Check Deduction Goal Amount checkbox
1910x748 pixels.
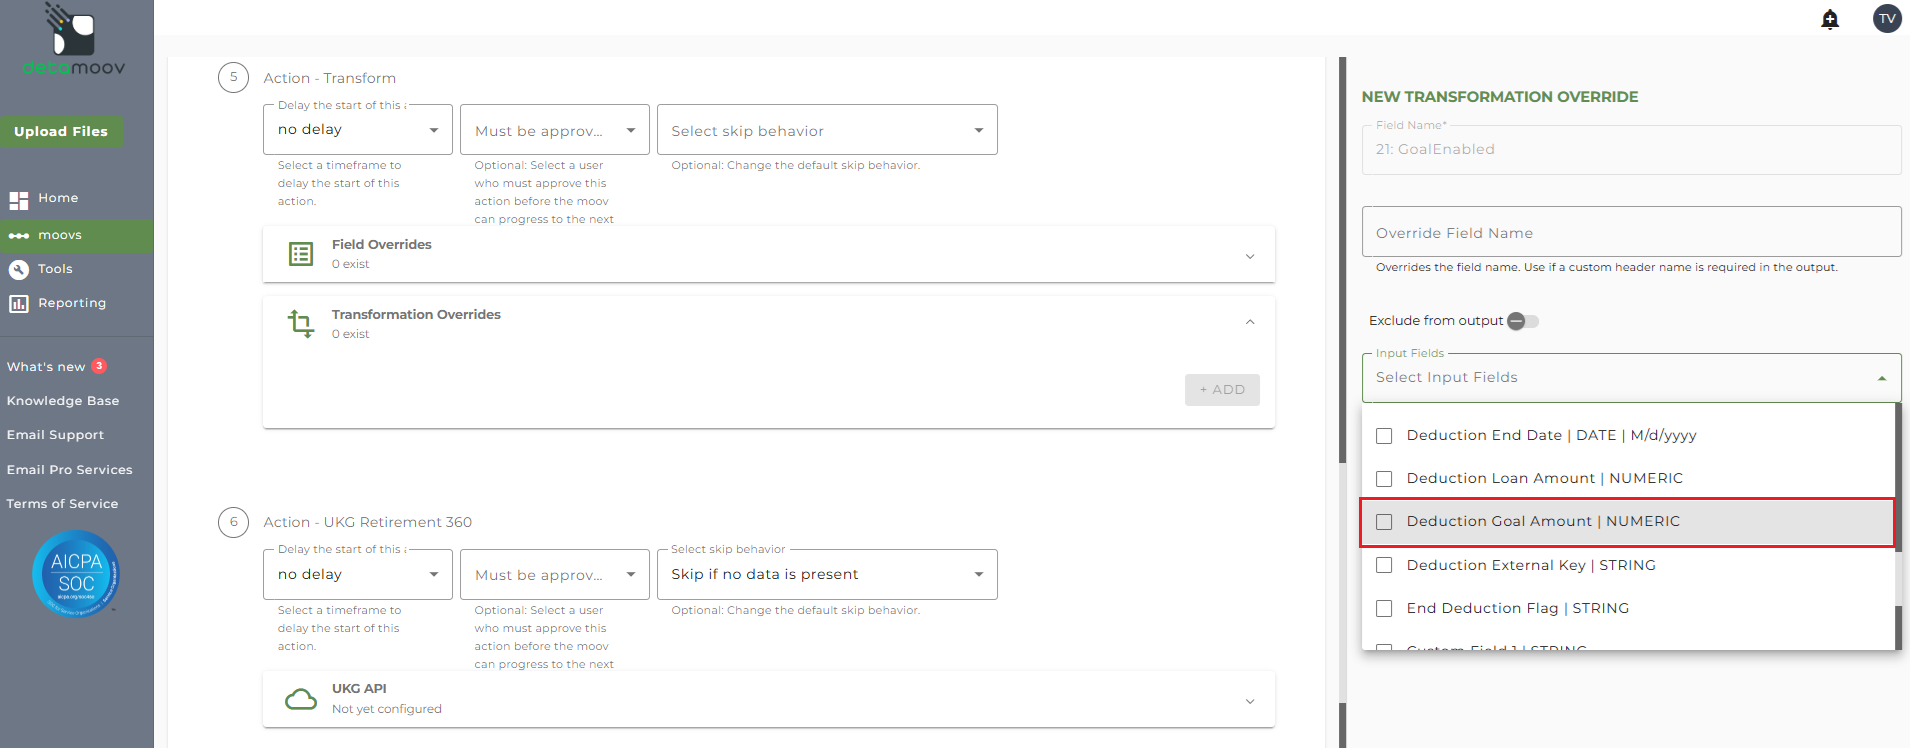[1384, 522]
